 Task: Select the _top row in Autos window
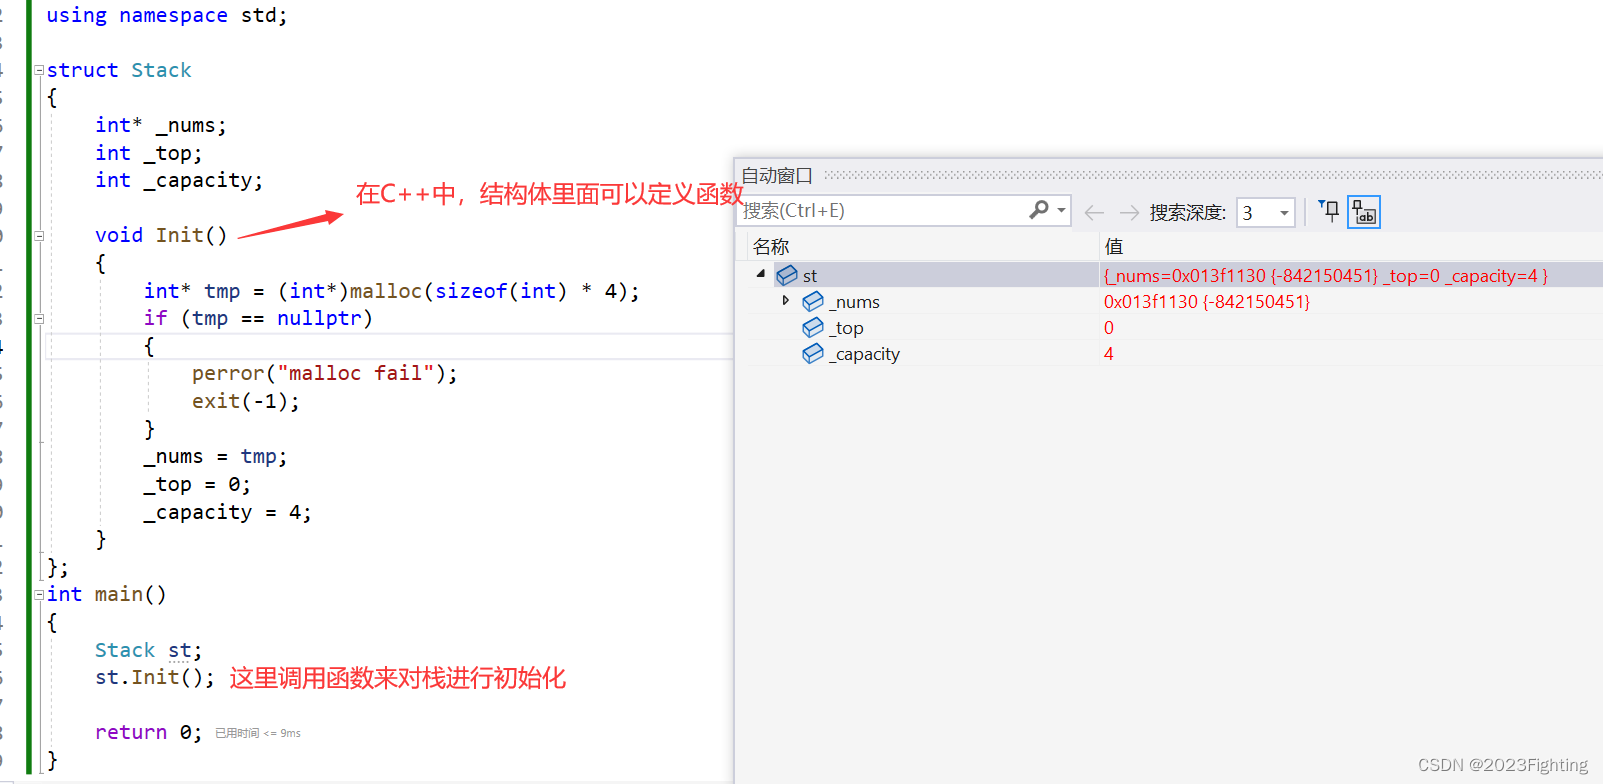pos(1176,327)
